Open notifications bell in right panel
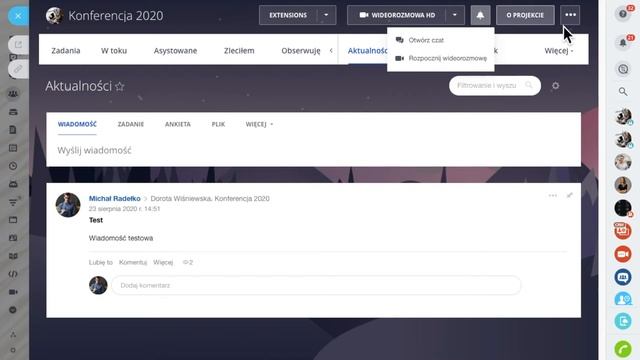Viewport: 640px width, 360px height. pos(623,42)
